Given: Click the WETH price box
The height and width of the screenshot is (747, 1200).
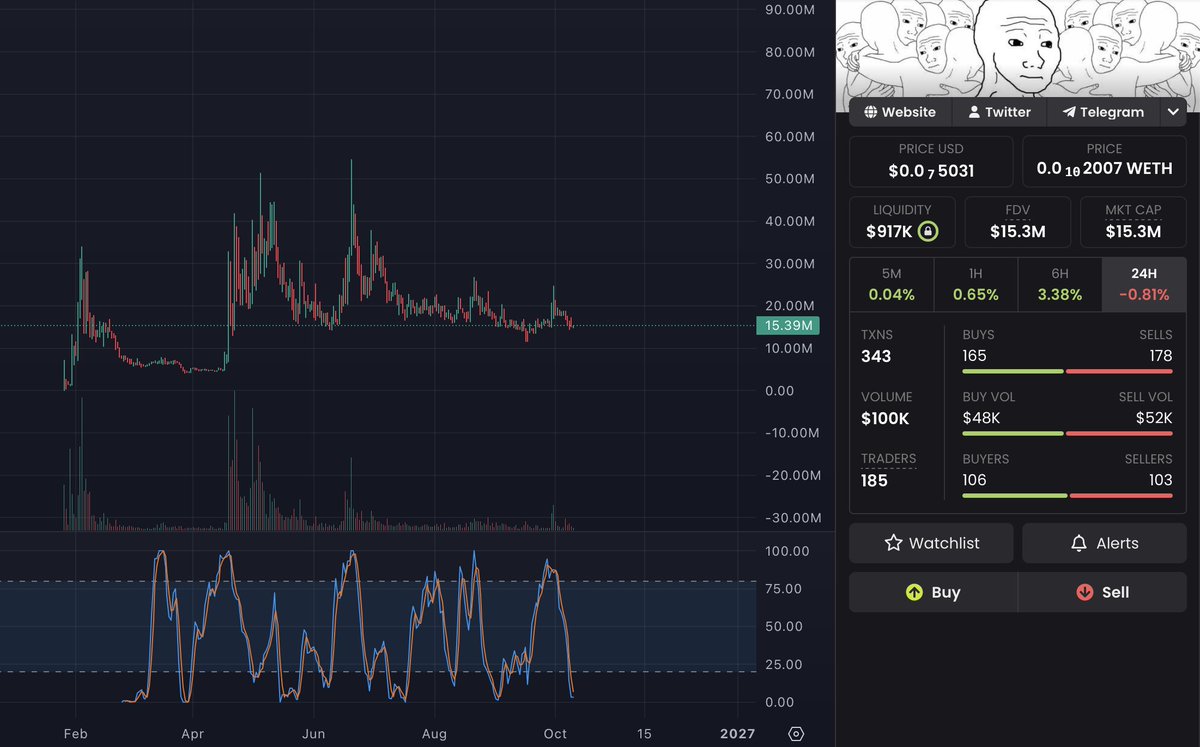Looking at the screenshot, I should [x=1104, y=161].
